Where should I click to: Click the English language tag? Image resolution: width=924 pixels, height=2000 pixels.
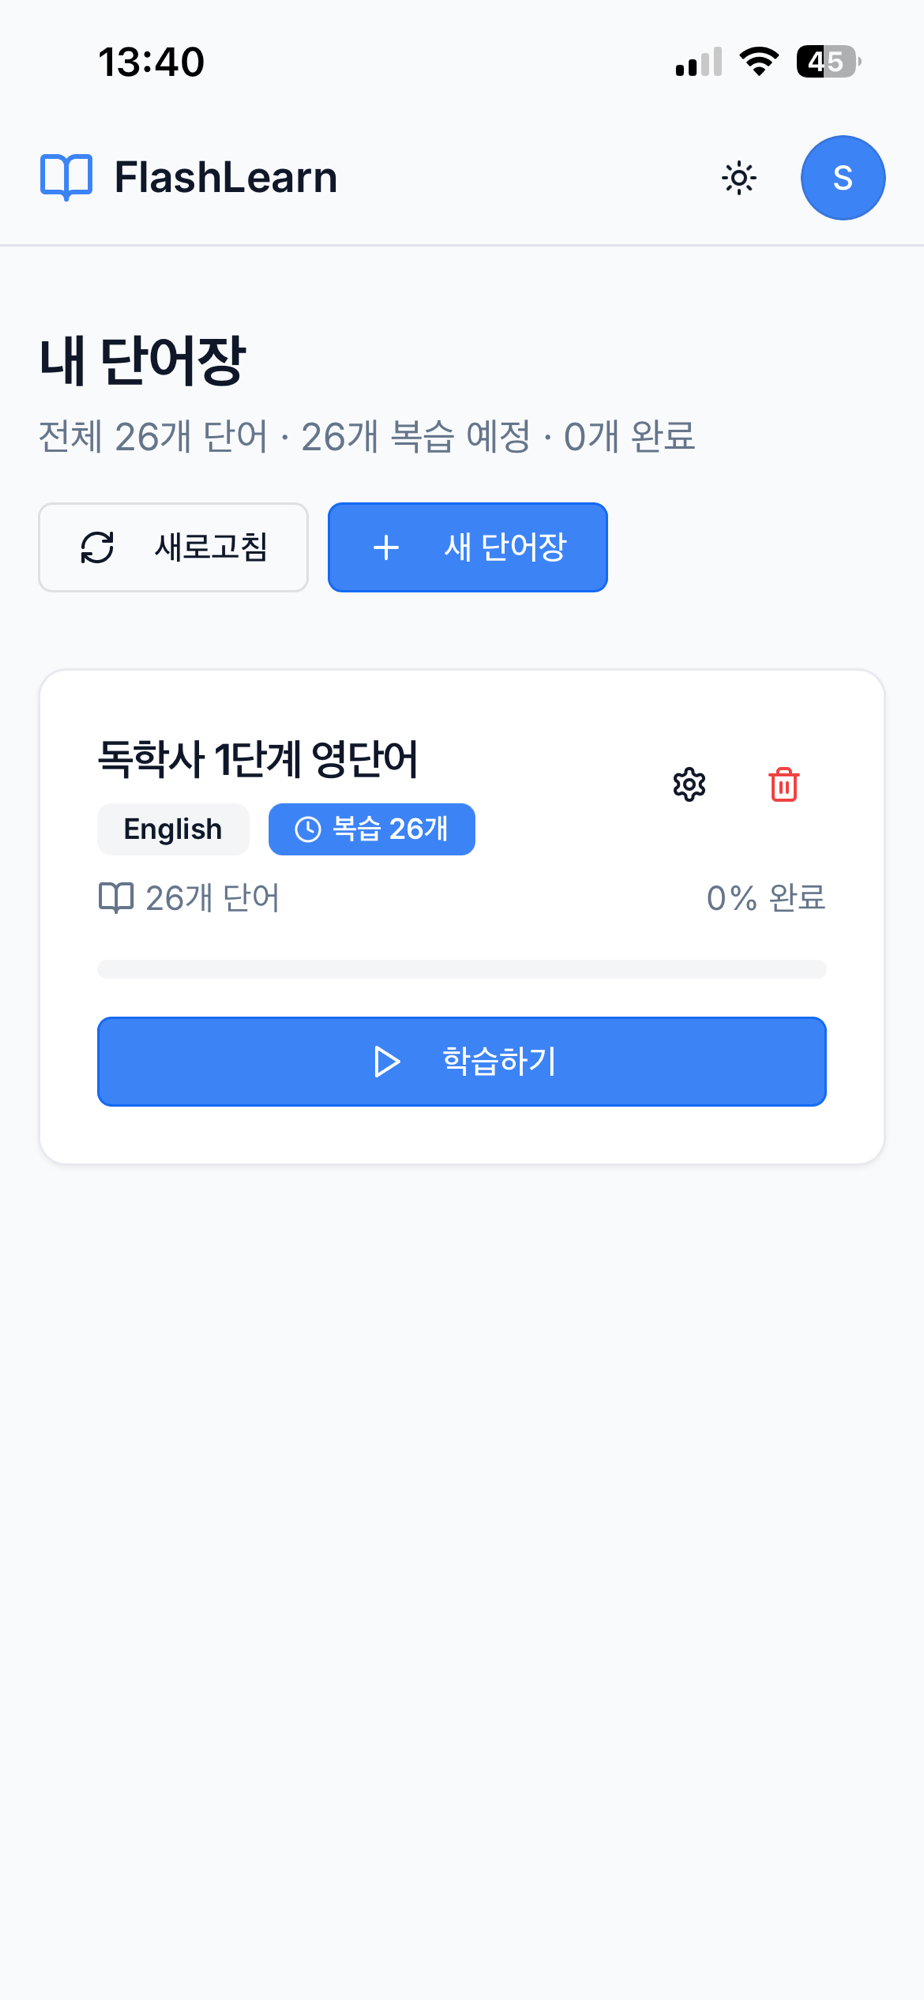[x=173, y=829]
